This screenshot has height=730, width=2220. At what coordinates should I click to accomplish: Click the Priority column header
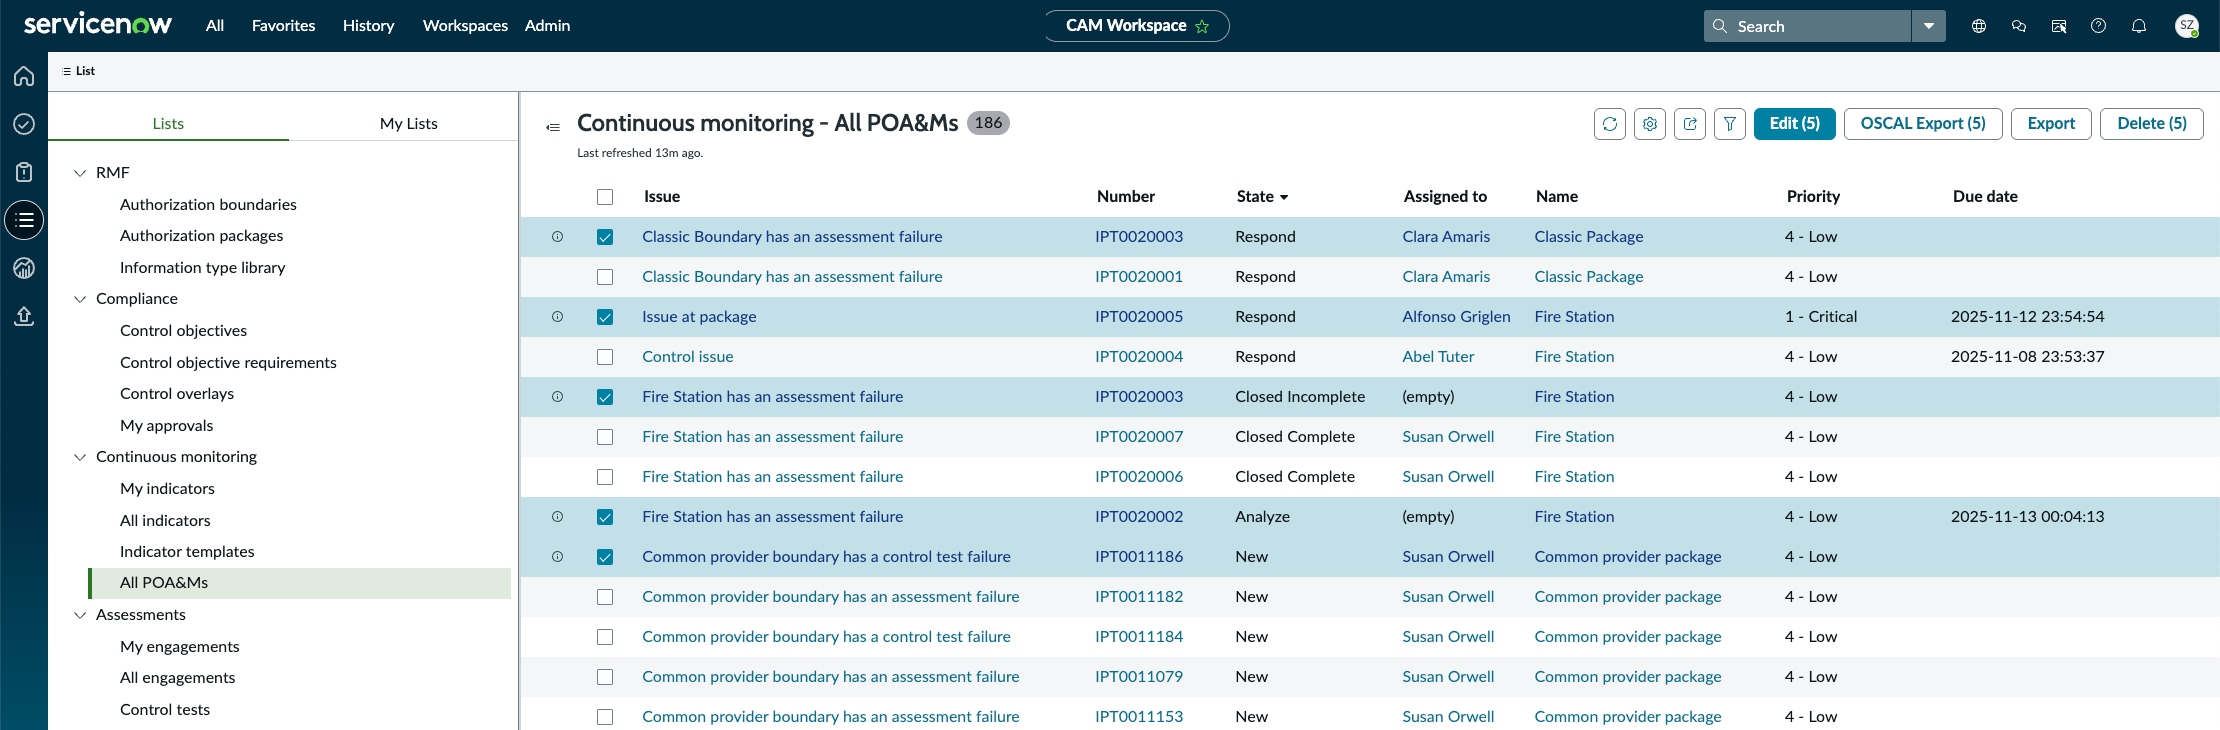pos(1813,197)
